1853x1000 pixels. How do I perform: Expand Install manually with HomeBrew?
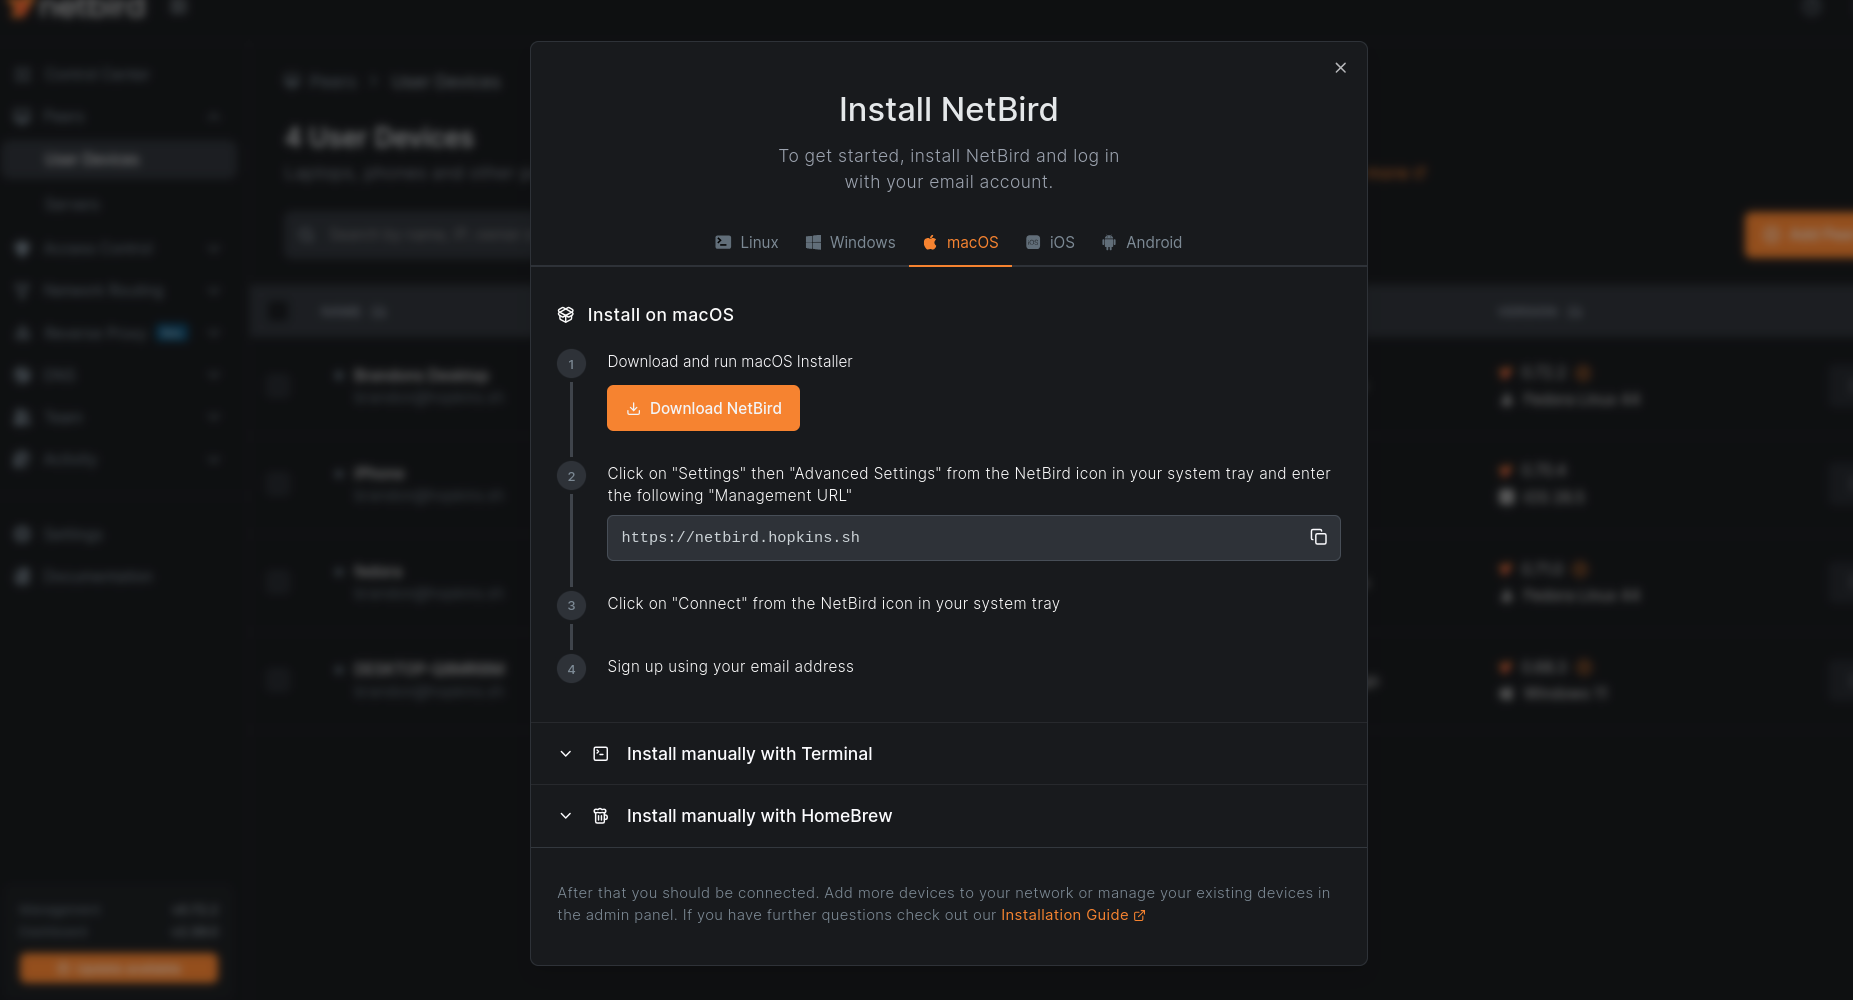tap(948, 816)
